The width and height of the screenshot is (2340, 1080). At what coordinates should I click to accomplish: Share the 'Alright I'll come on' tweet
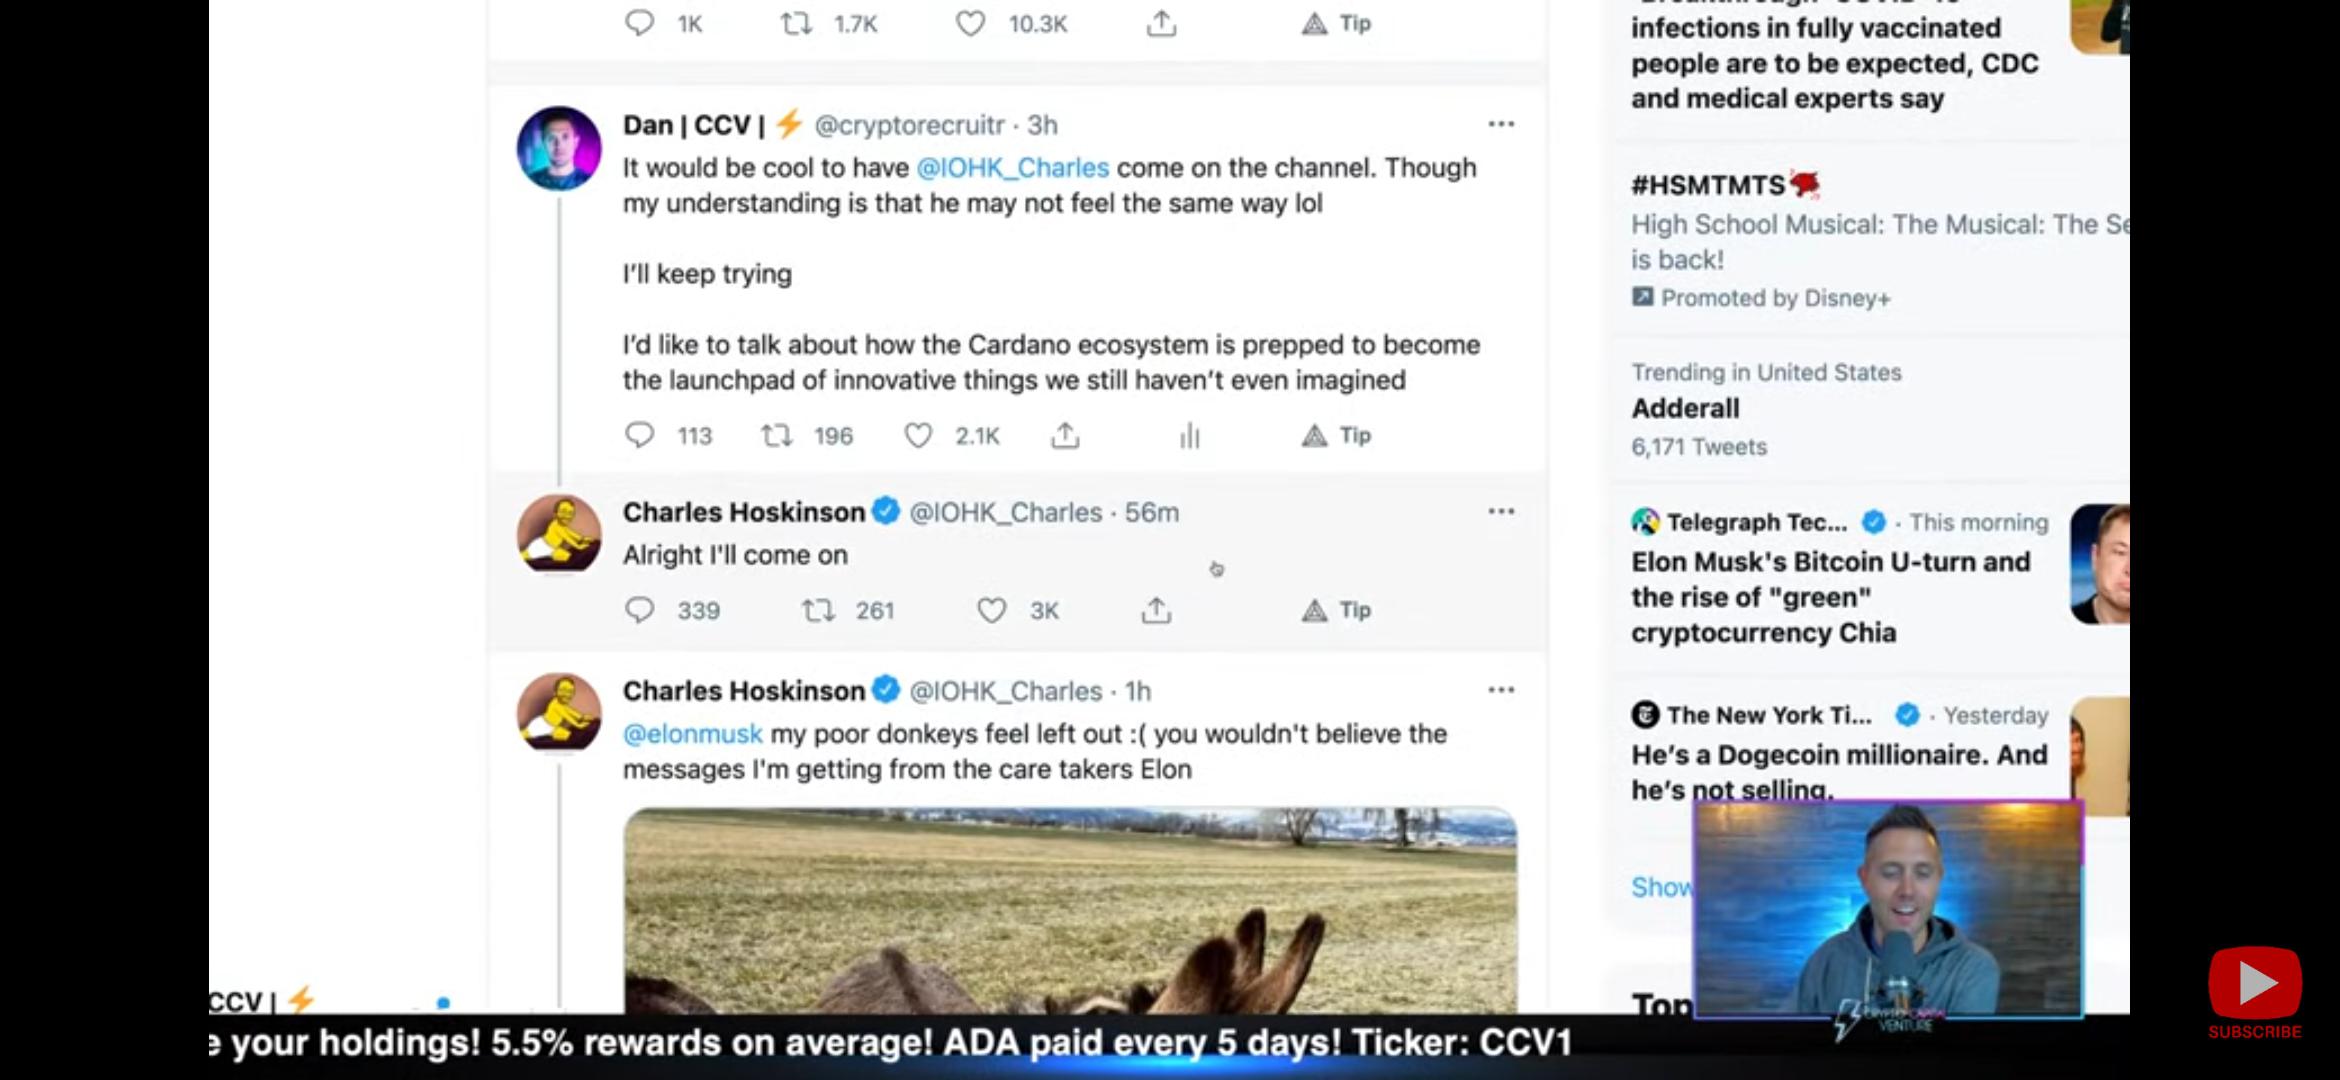(1156, 610)
